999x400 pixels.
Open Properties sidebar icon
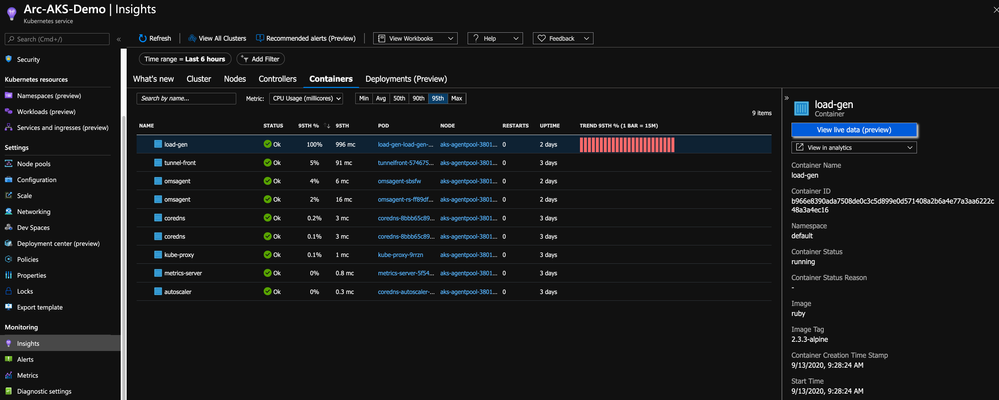tap(9, 275)
